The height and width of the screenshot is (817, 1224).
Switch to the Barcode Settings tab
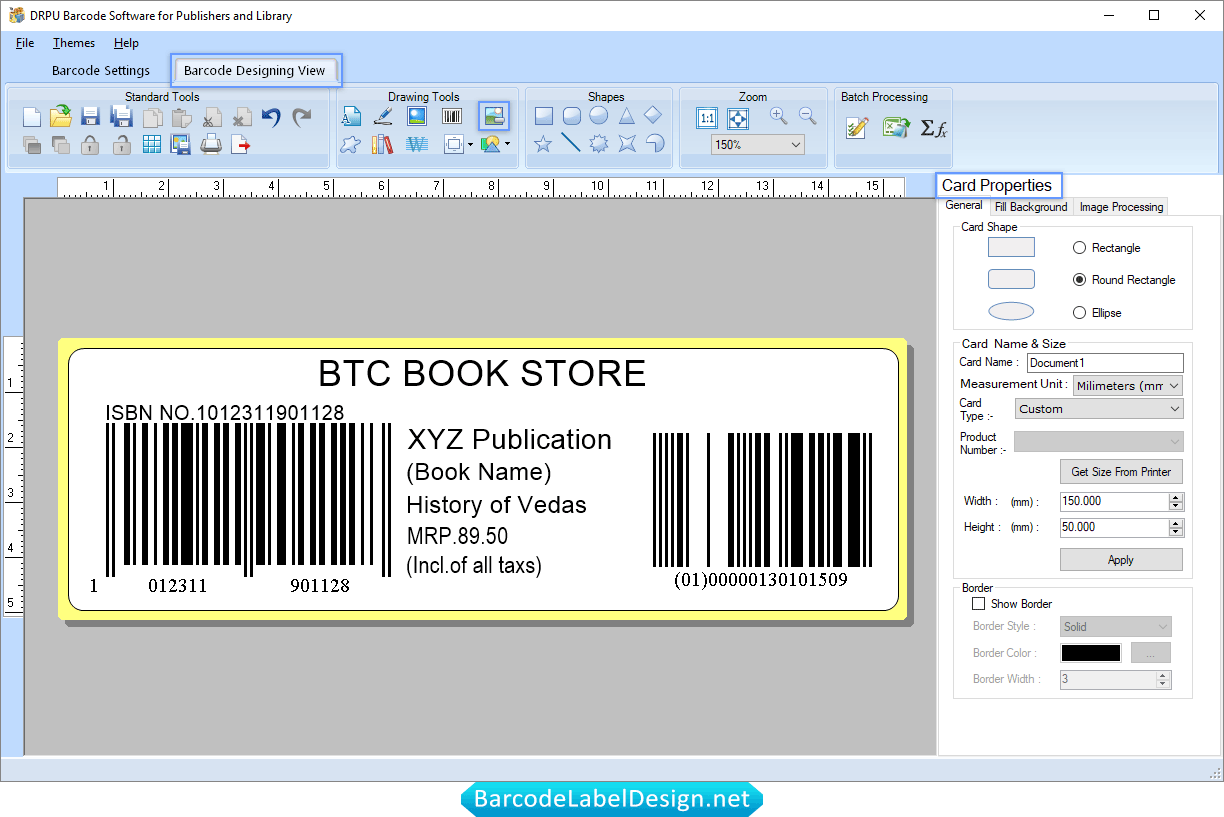point(101,71)
